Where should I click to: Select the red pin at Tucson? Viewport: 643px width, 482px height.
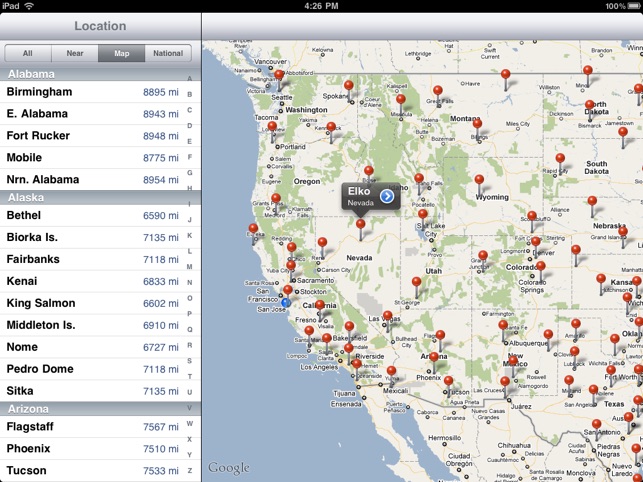coord(448,380)
